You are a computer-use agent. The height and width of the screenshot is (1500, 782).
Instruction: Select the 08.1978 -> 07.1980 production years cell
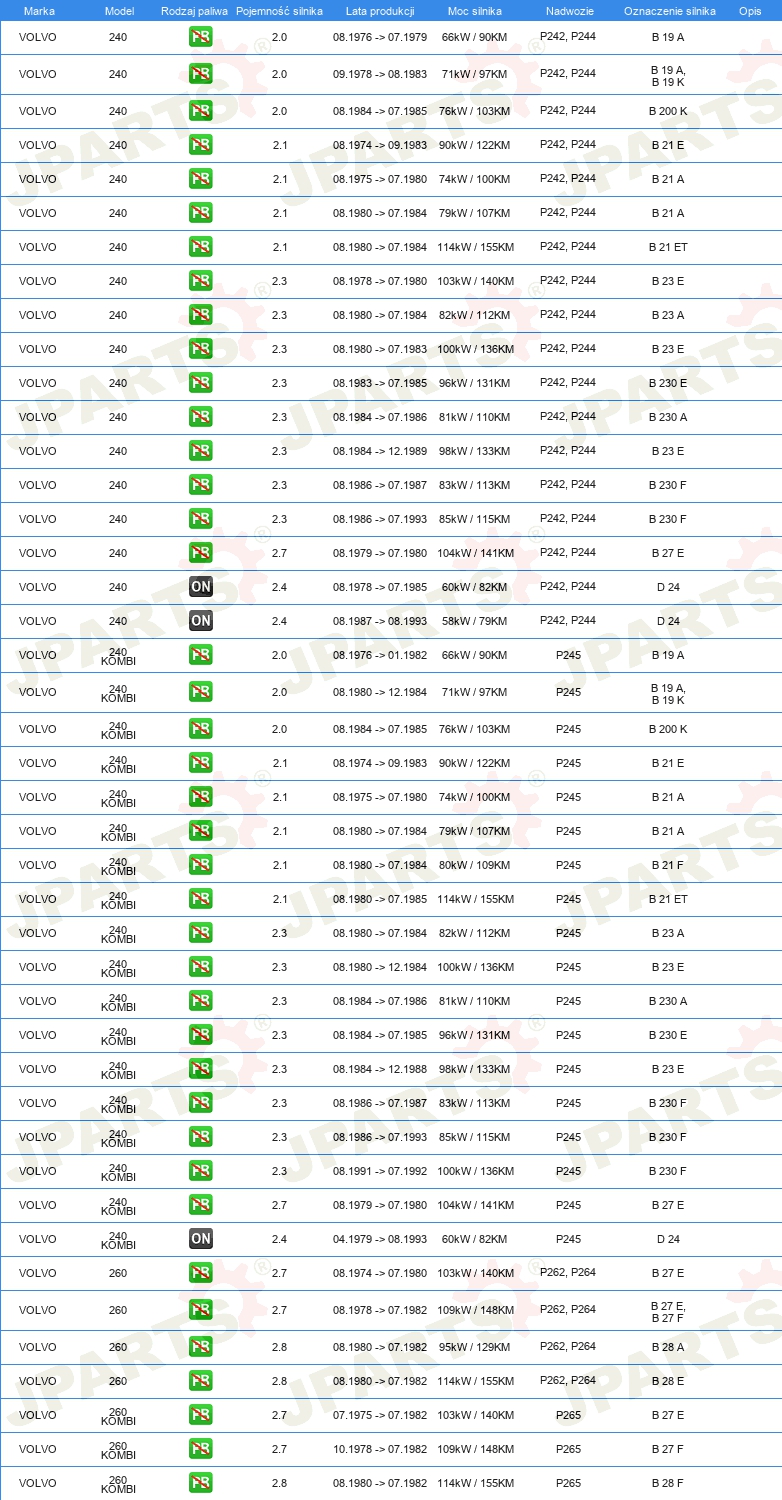click(x=380, y=281)
